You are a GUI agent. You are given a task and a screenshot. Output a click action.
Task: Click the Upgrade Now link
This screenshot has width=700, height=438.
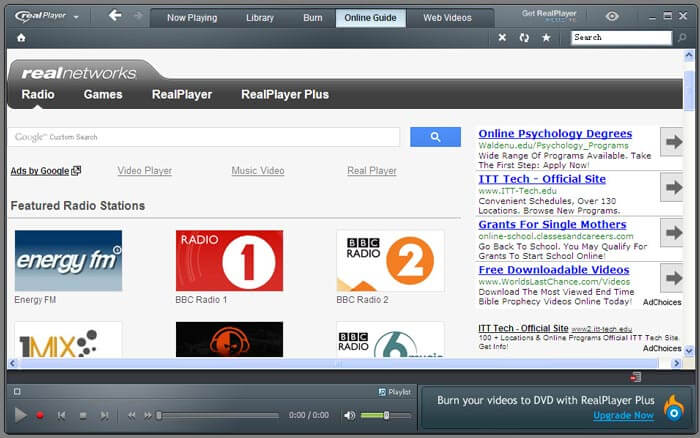623,415
